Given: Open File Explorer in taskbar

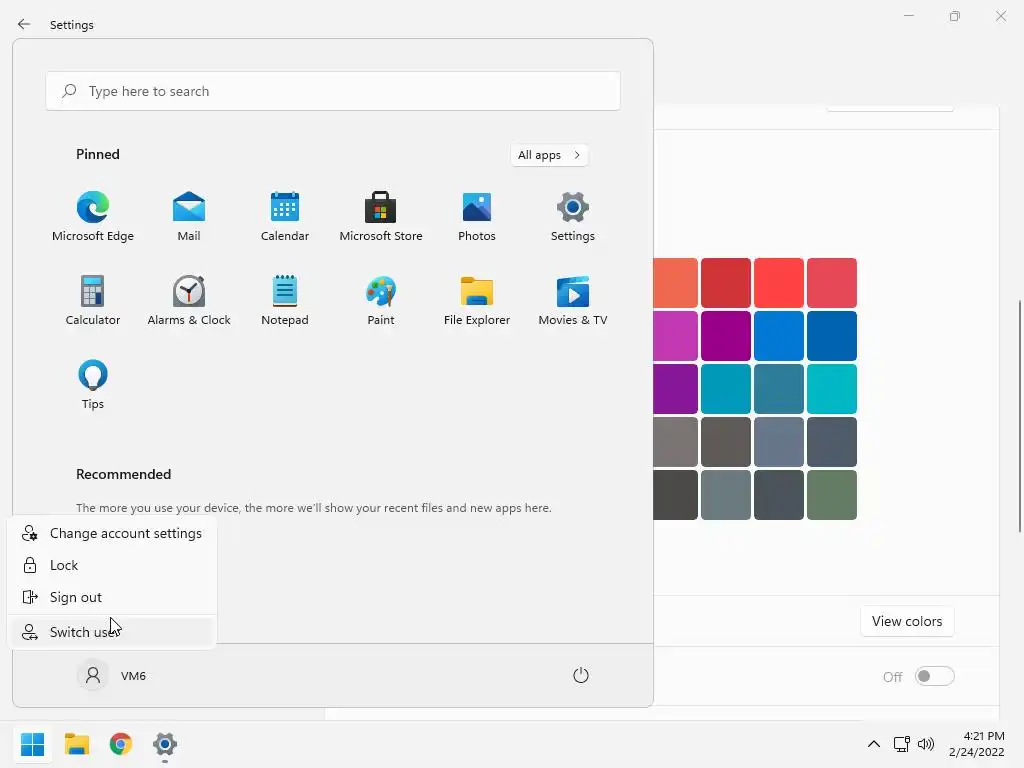Looking at the screenshot, I should (77, 744).
